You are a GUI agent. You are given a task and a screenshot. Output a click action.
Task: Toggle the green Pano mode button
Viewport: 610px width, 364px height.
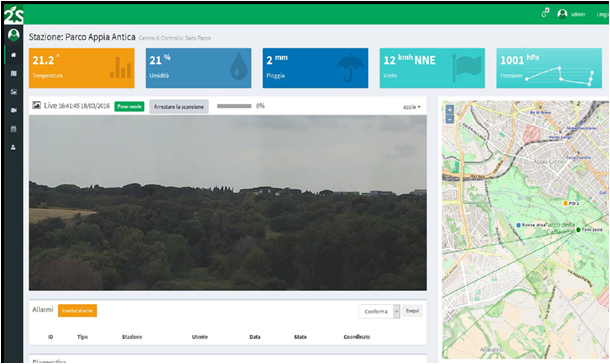[x=129, y=107]
